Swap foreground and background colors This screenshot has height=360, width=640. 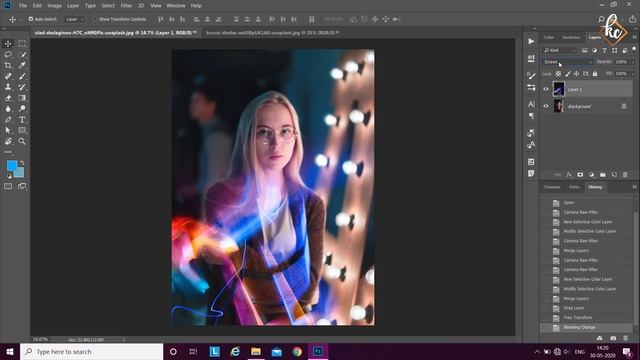coord(22,162)
